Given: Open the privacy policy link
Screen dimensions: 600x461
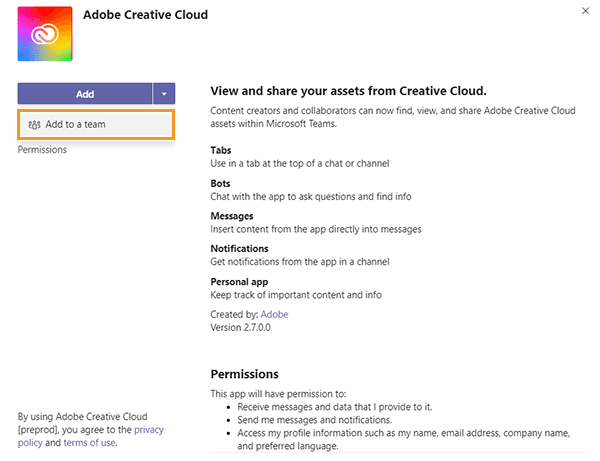Looking at the screenshot, I should pos(148,430).
